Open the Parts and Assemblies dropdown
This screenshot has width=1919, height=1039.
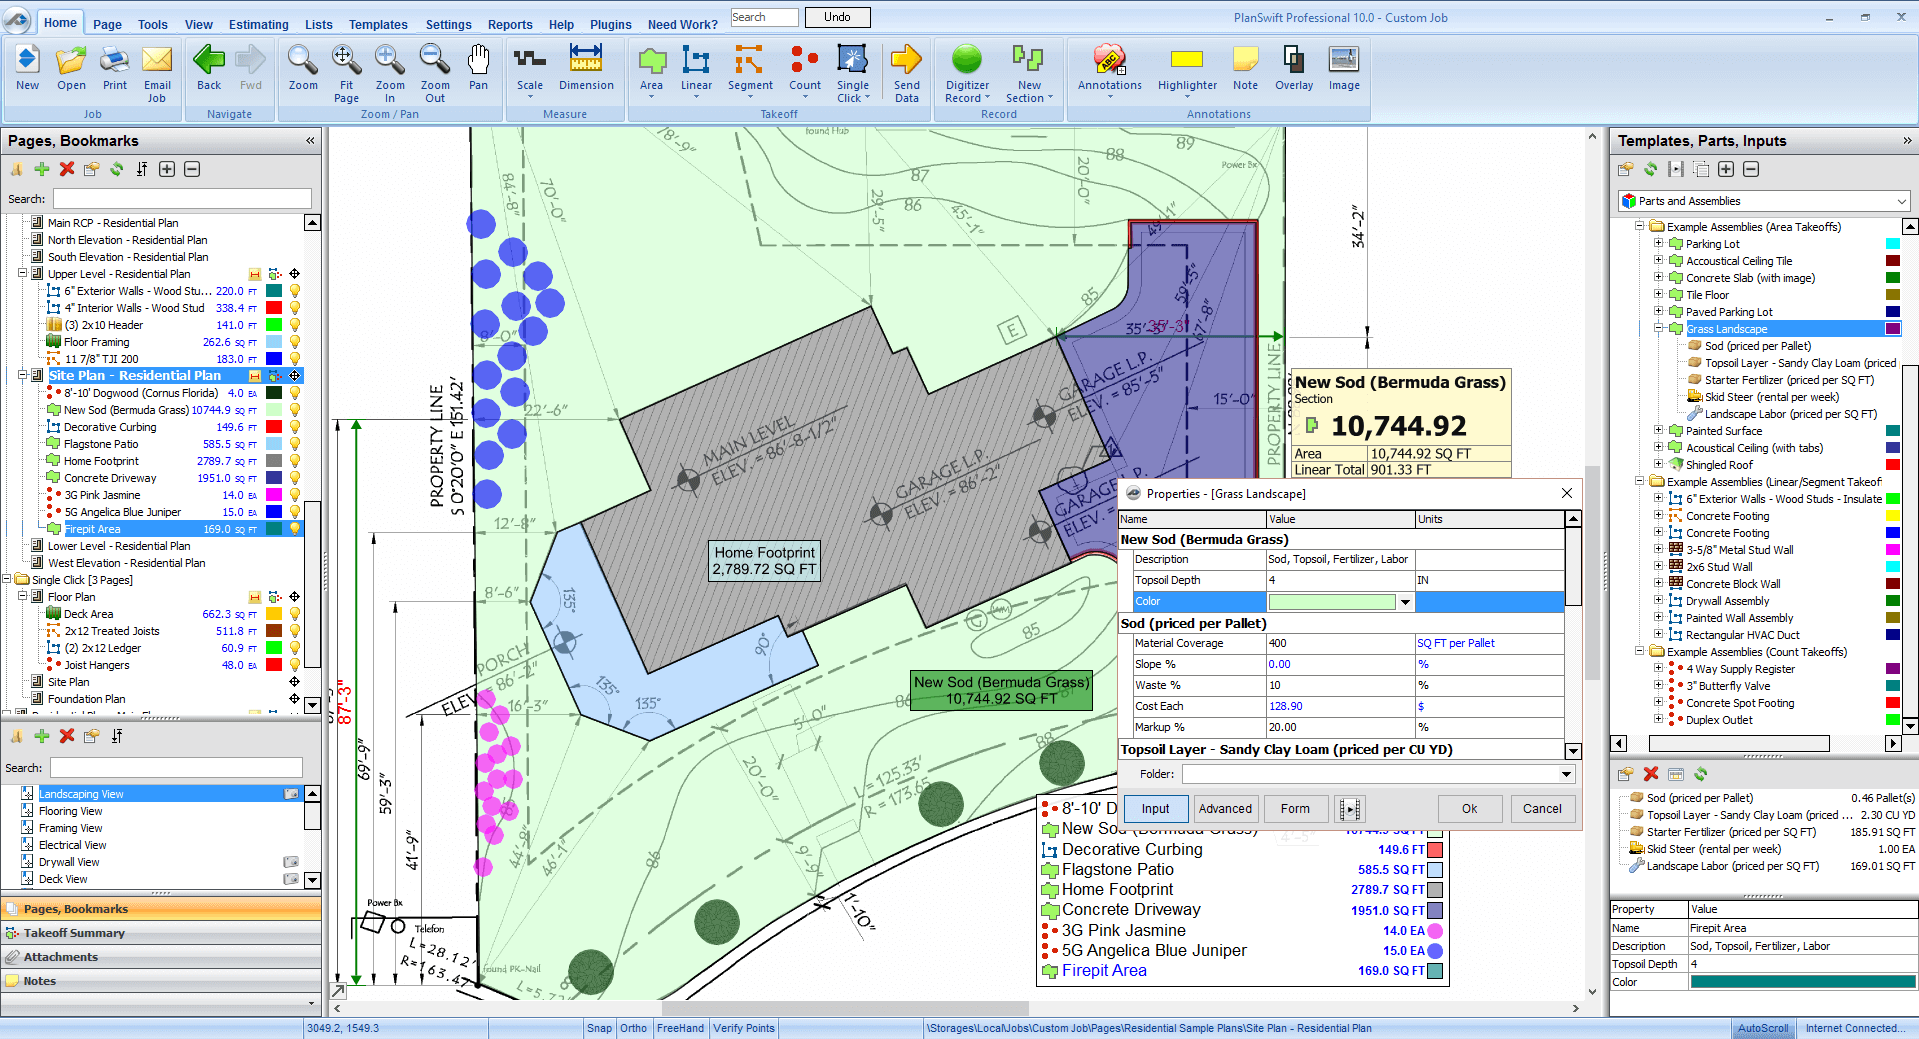tap(1899, 200)
